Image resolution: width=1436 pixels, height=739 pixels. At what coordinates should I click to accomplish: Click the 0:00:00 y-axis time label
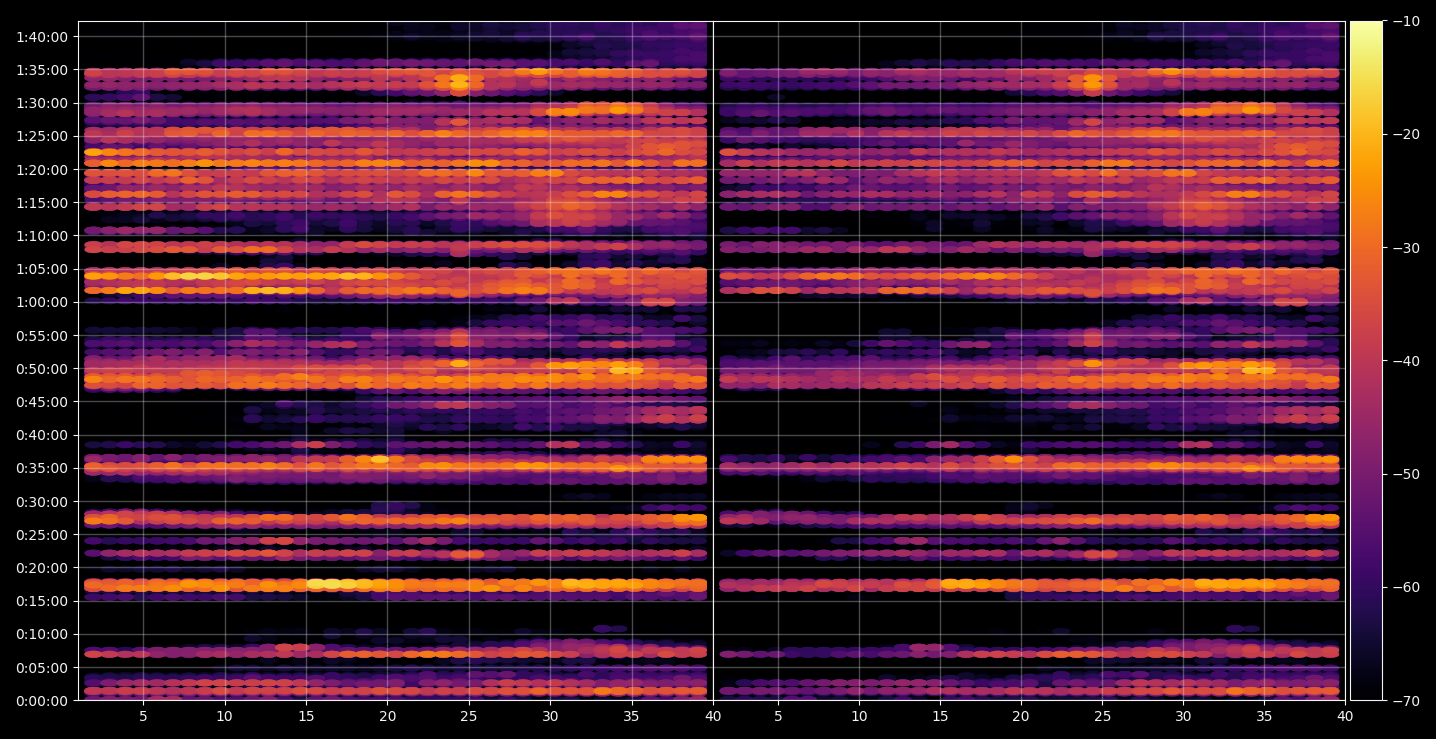[x=43, y=700]
